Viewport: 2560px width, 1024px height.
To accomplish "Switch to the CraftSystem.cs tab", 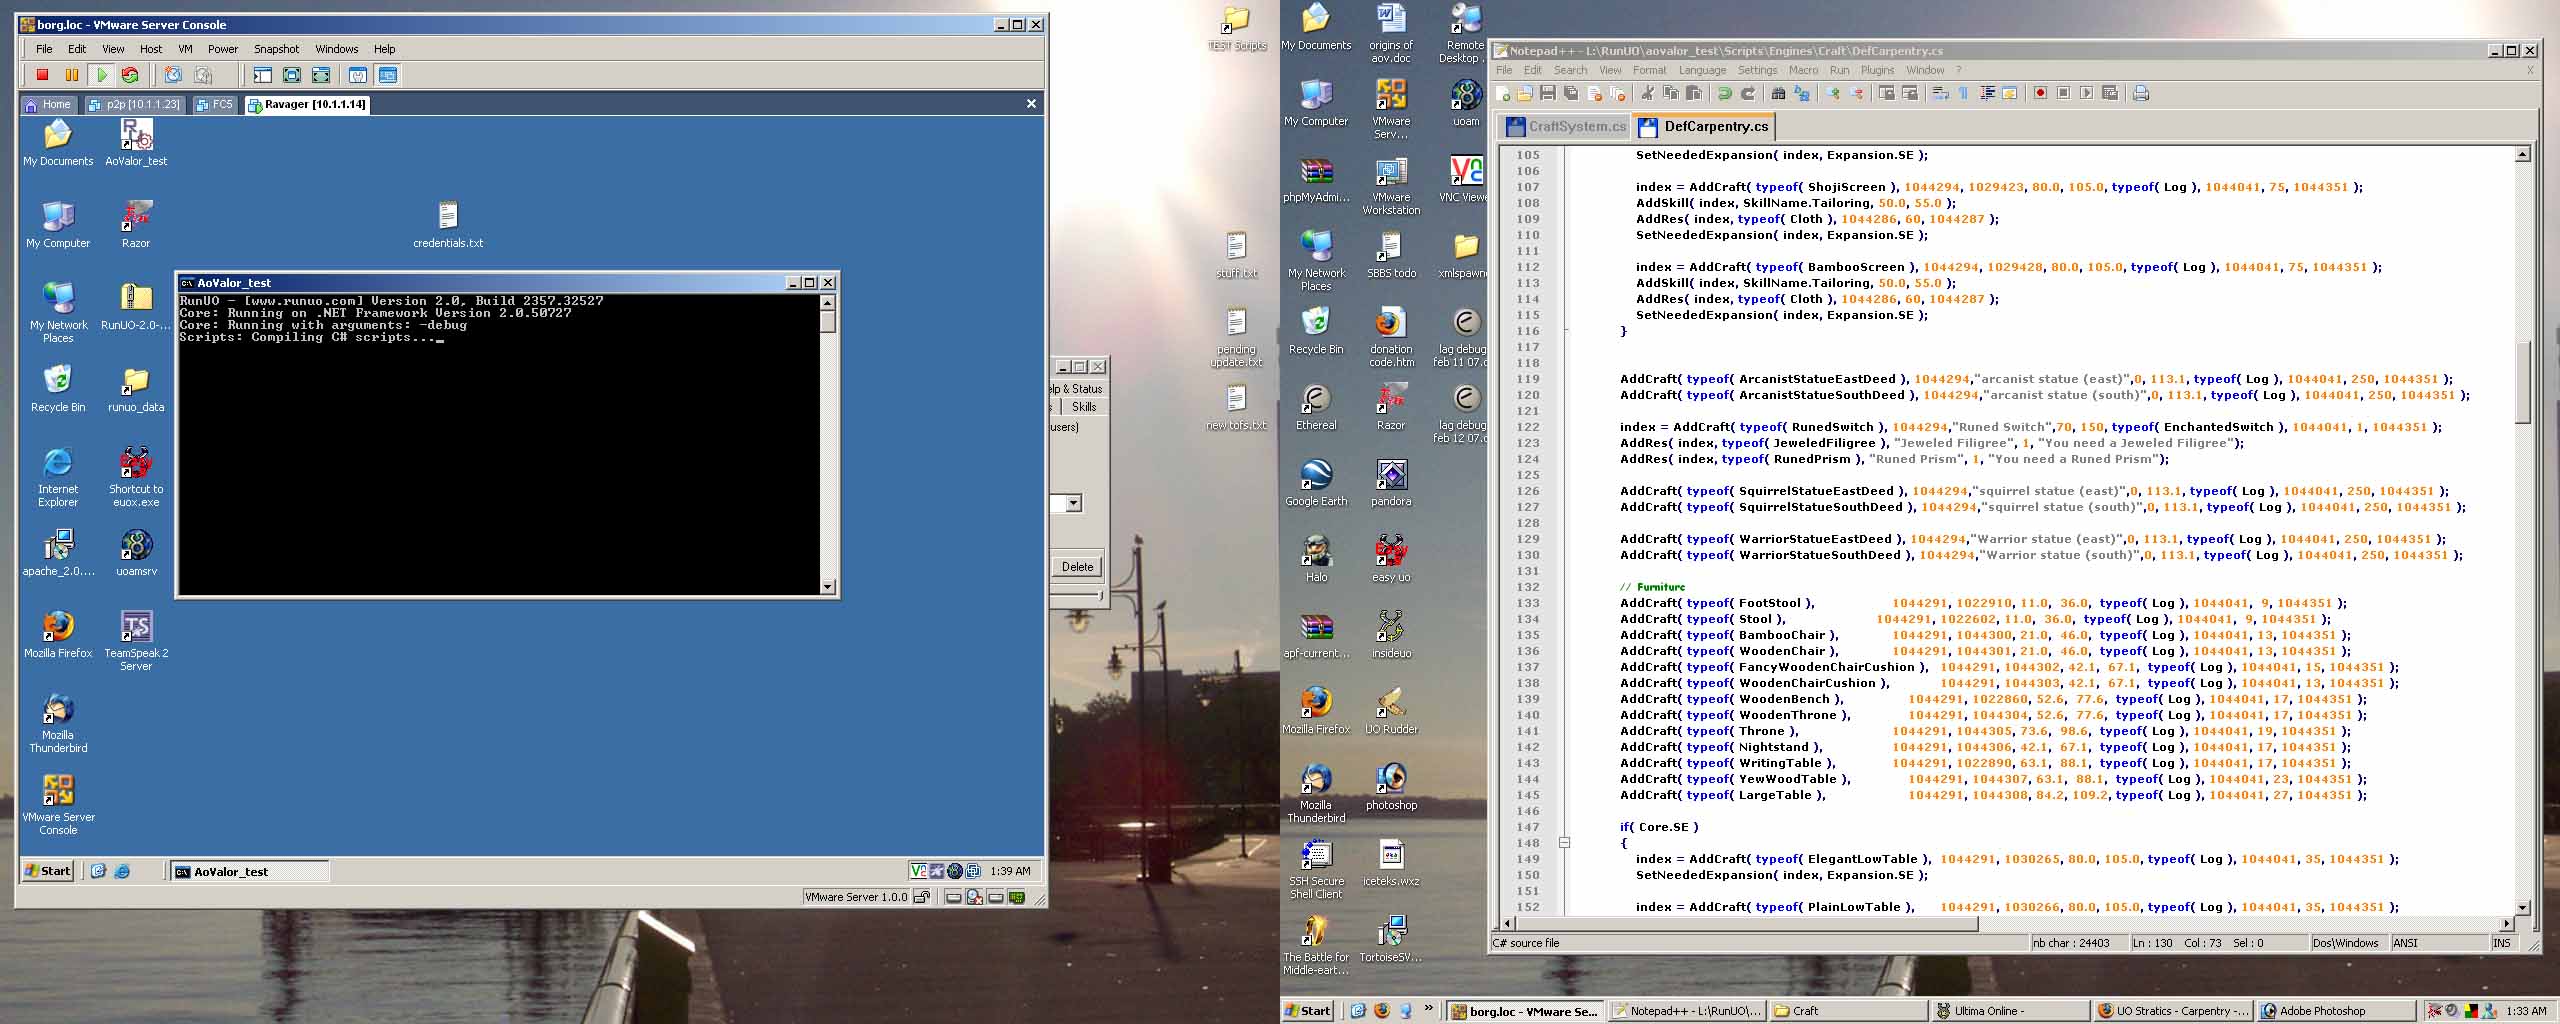I will (1566, 126).
